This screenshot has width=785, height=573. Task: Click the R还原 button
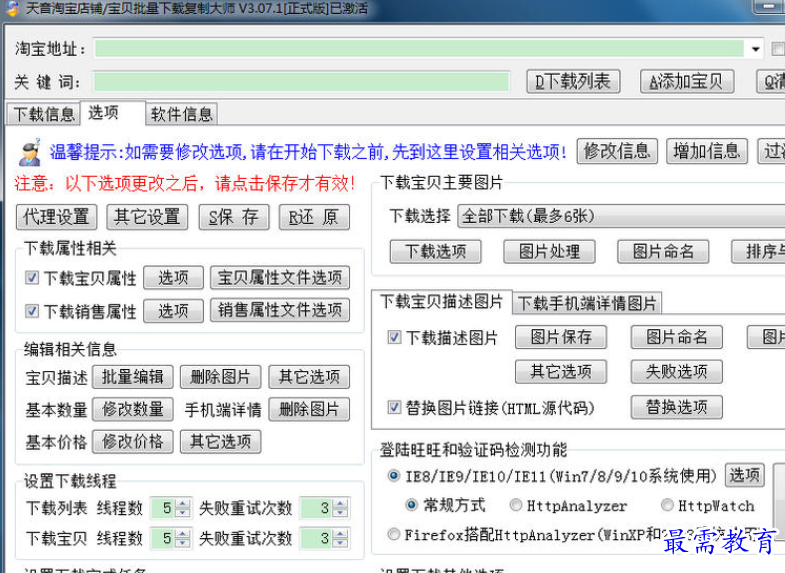coord(314,217)
